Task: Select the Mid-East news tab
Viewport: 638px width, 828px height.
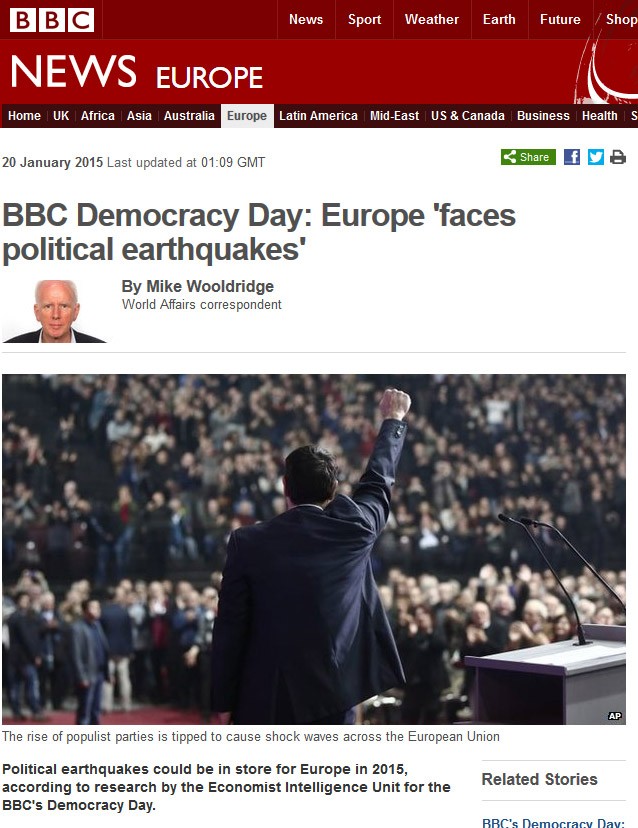Action: pyautogui.click(x=395, y=116)
